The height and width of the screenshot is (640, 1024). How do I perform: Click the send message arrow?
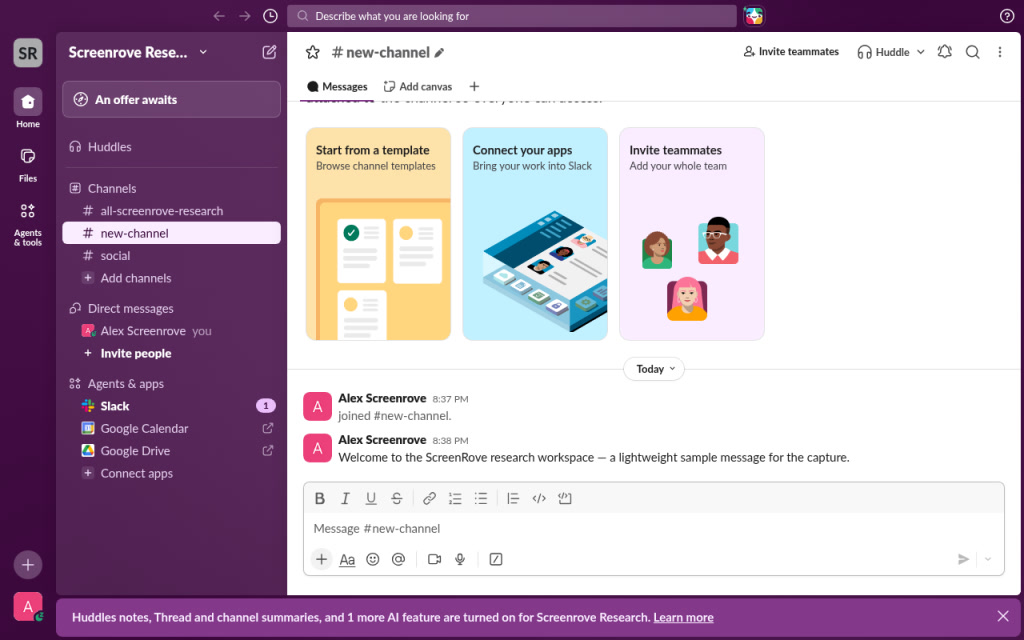pos(963,559)
